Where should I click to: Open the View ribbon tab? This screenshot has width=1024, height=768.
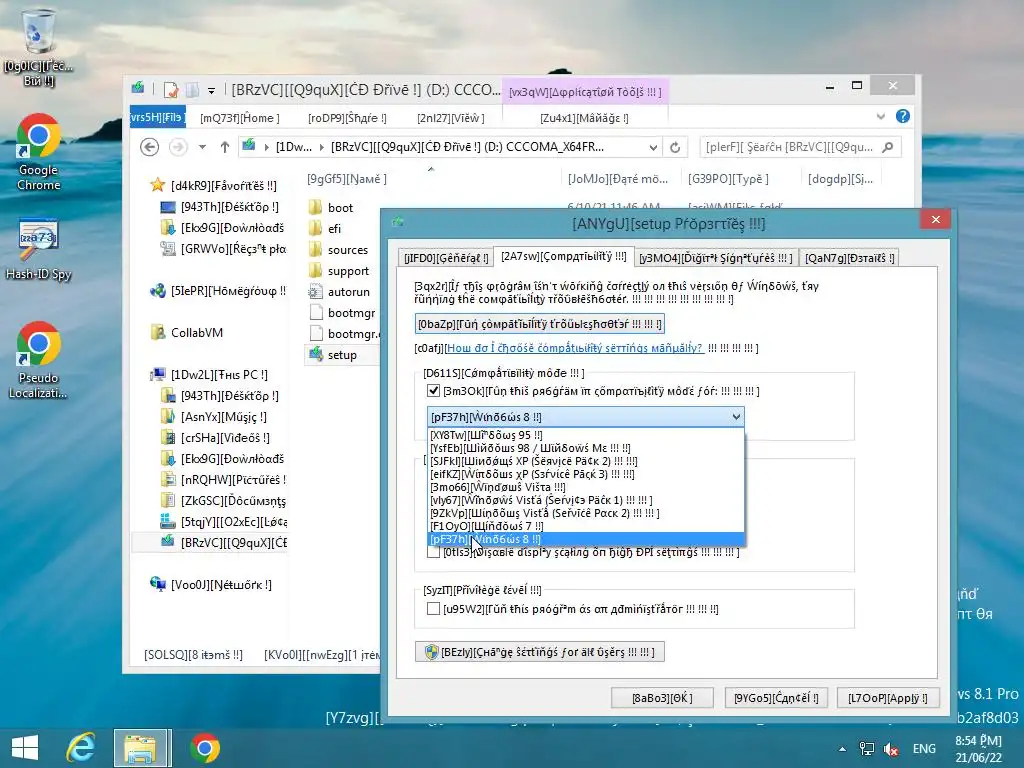(451, 118)
